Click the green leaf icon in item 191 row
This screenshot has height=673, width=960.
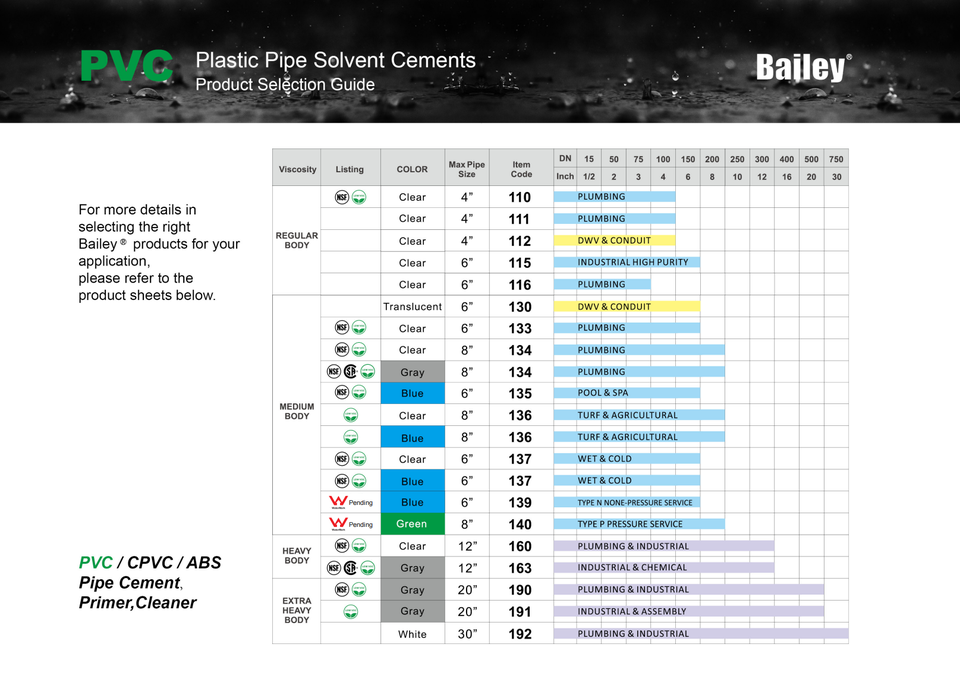point(350,611)
